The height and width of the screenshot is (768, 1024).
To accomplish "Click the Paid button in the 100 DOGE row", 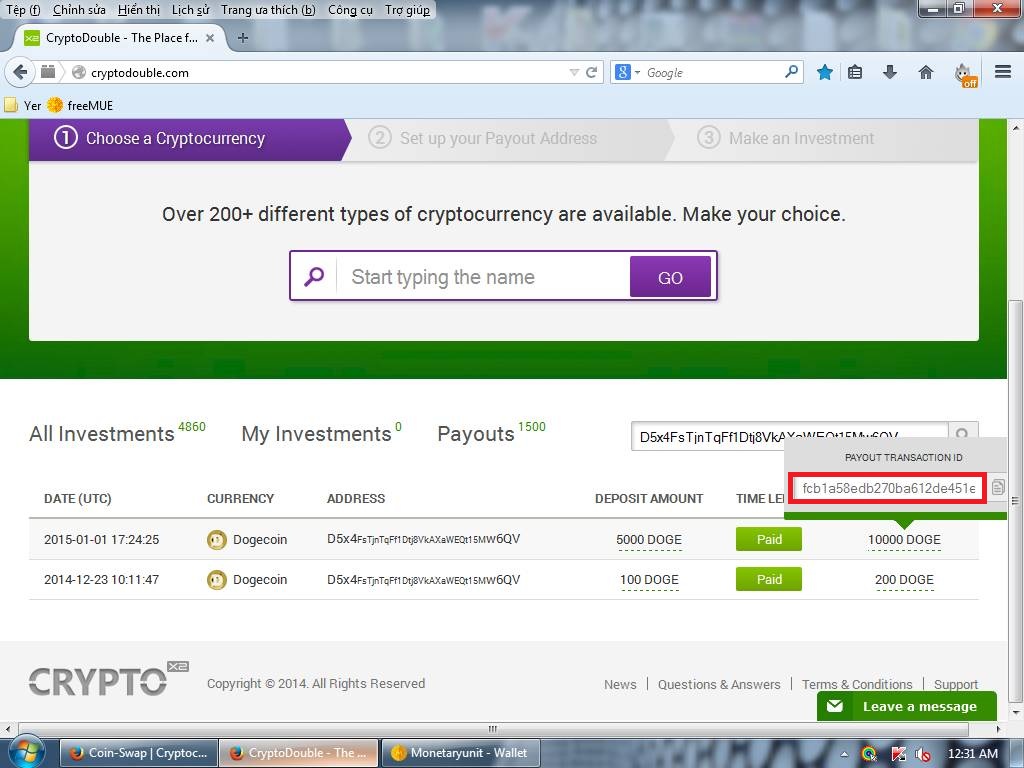I will pos(769,579).
